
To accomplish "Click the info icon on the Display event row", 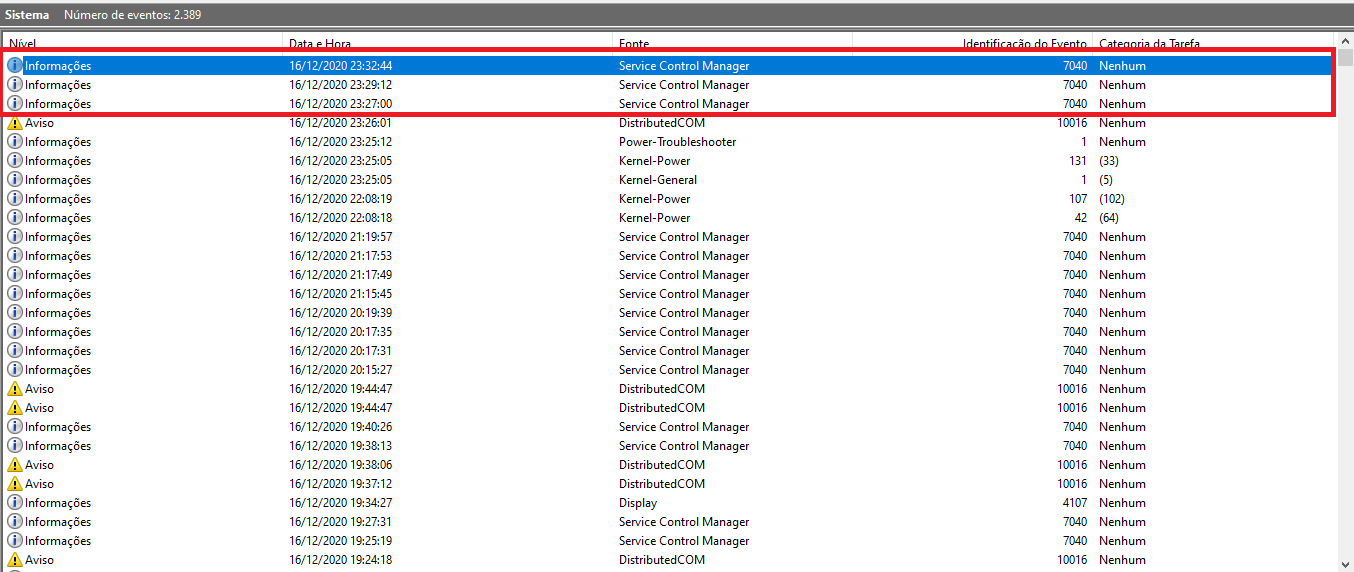I will click(15, 503).
